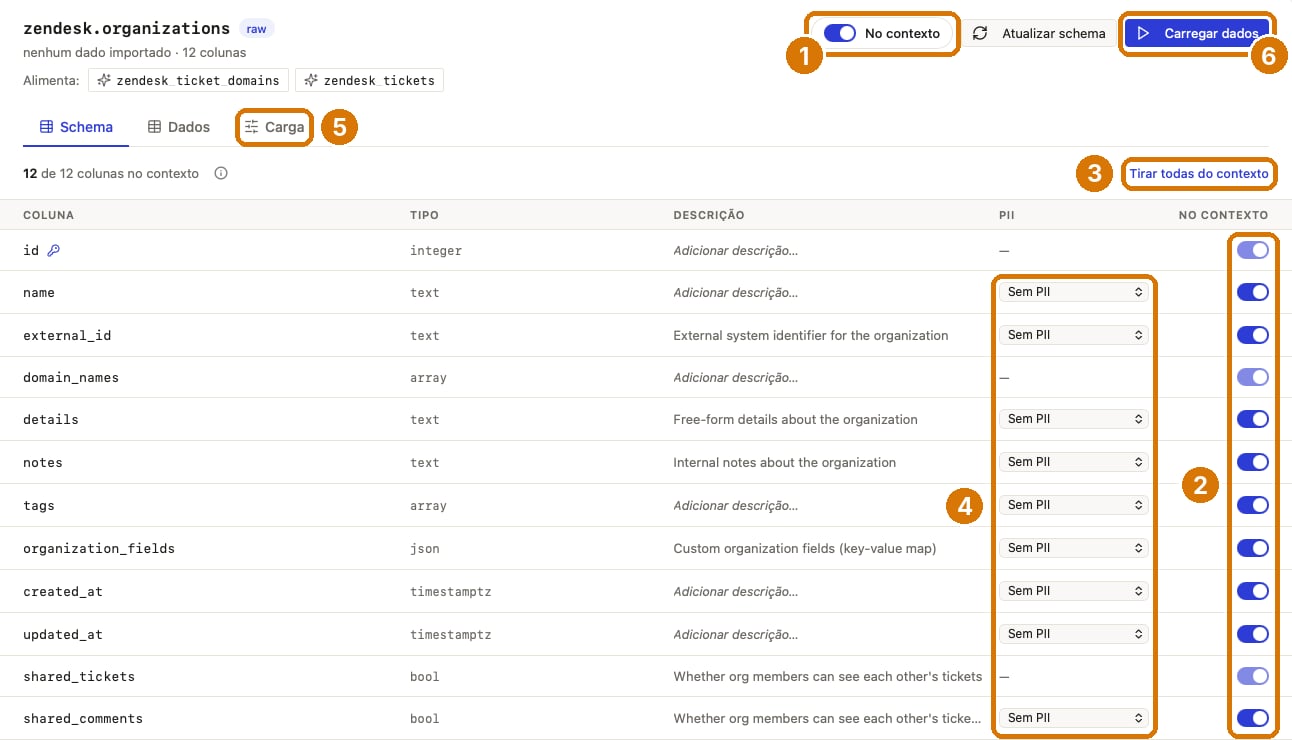Toggle the main No contexto switch
The height and width of the screenshot is (740, 1292).
[x=840, y=33]
